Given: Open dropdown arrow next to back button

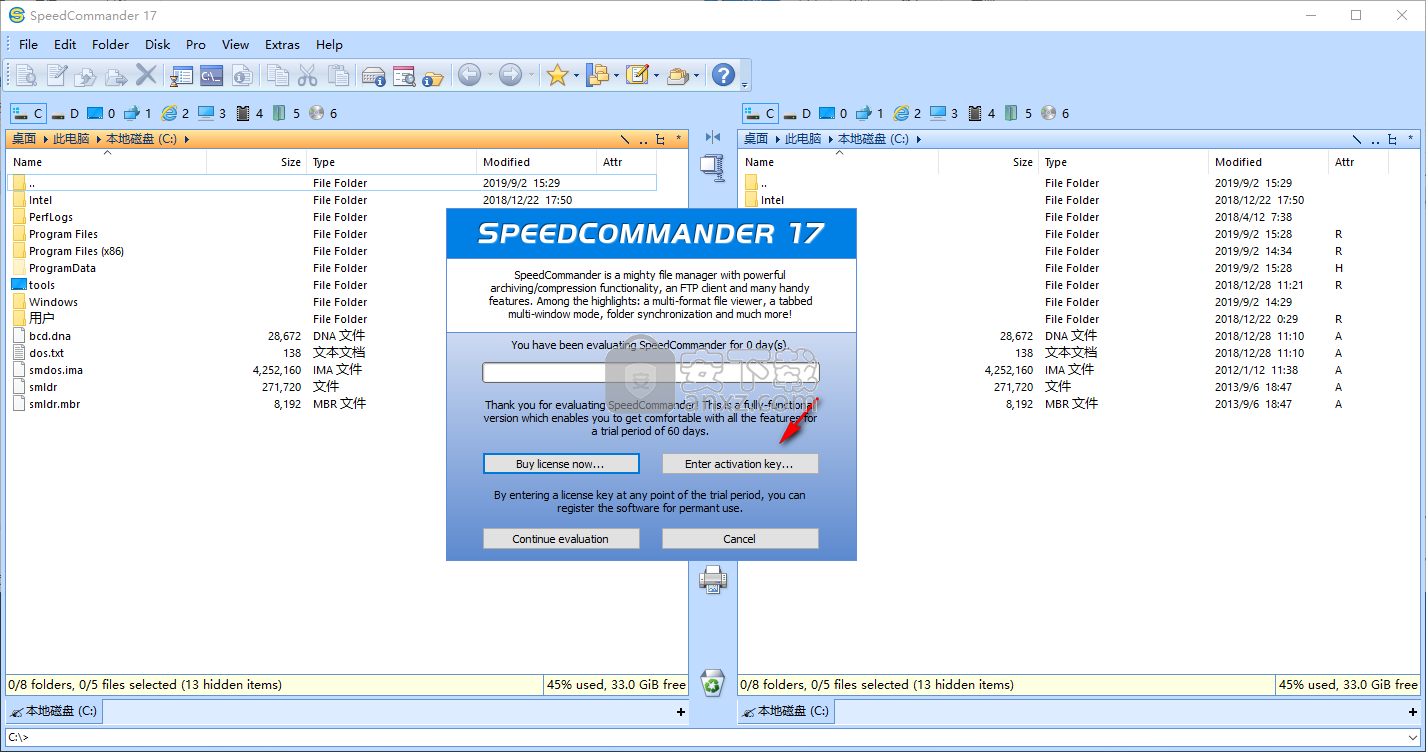Looking at the screenshot, I should (489, 75).
